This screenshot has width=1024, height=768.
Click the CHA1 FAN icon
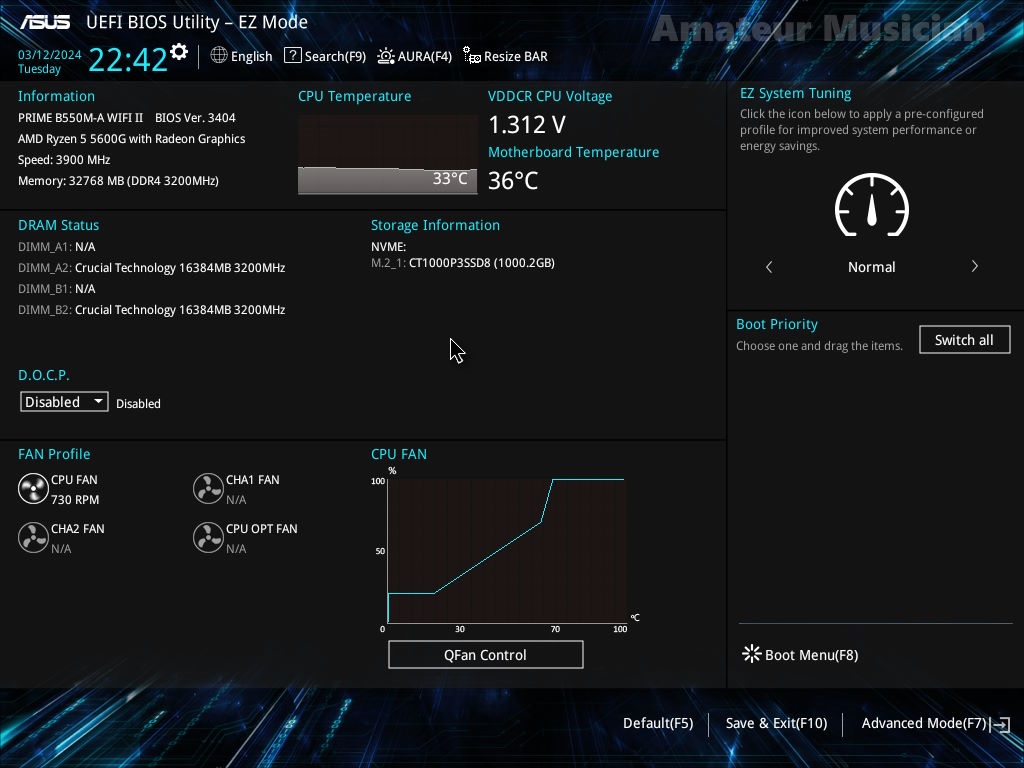tap(208, 489)
